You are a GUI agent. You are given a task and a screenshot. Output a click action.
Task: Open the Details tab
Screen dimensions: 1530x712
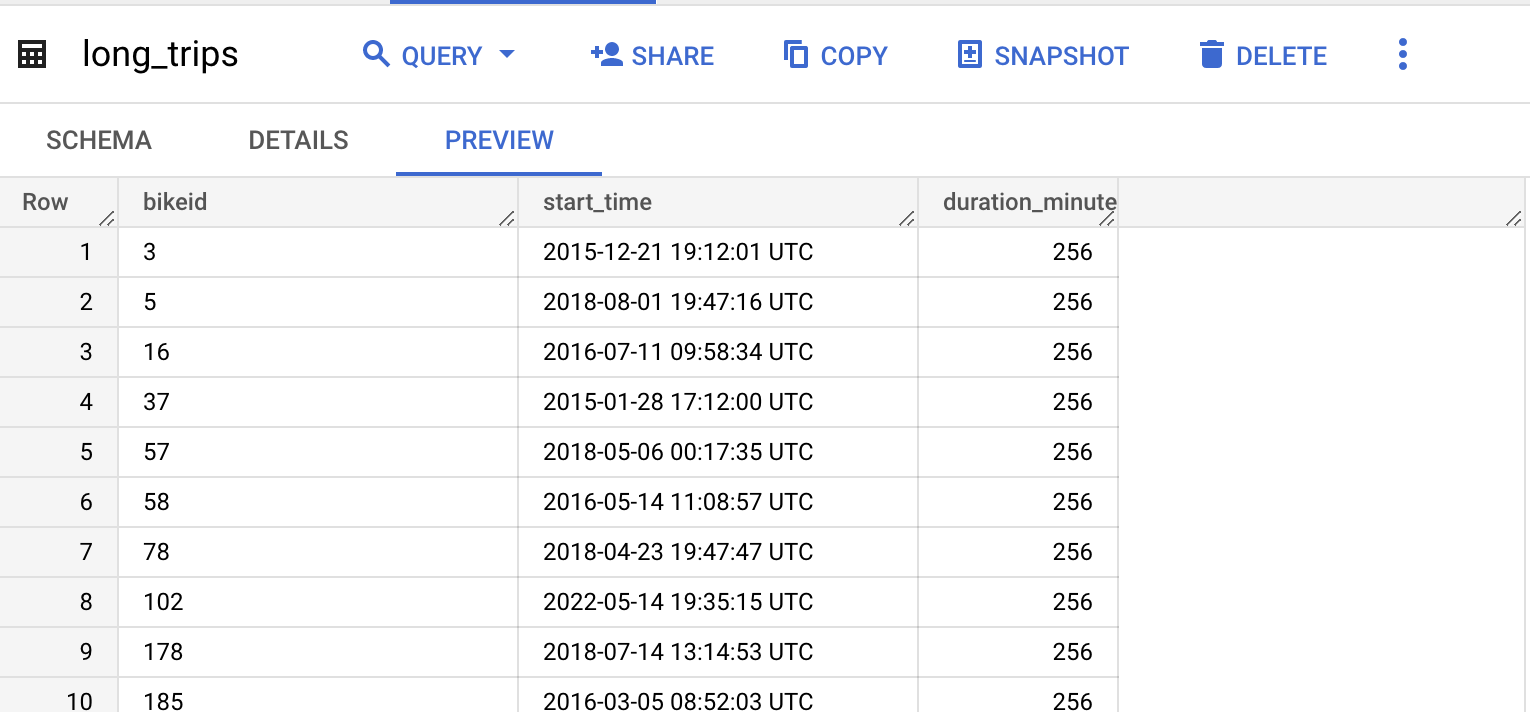tap(298, 140)
